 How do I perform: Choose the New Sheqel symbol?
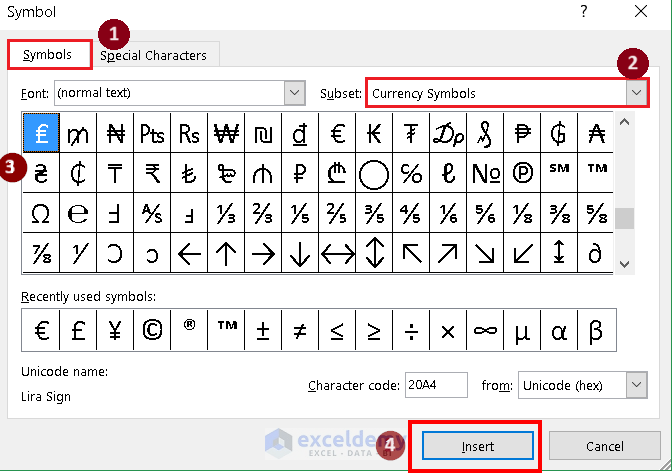[263, 133]
